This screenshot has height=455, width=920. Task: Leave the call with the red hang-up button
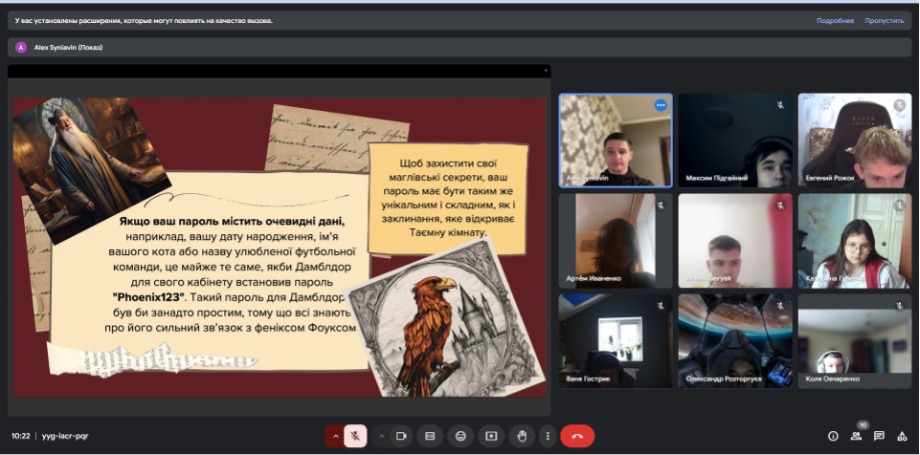click(x=577, y=436)
